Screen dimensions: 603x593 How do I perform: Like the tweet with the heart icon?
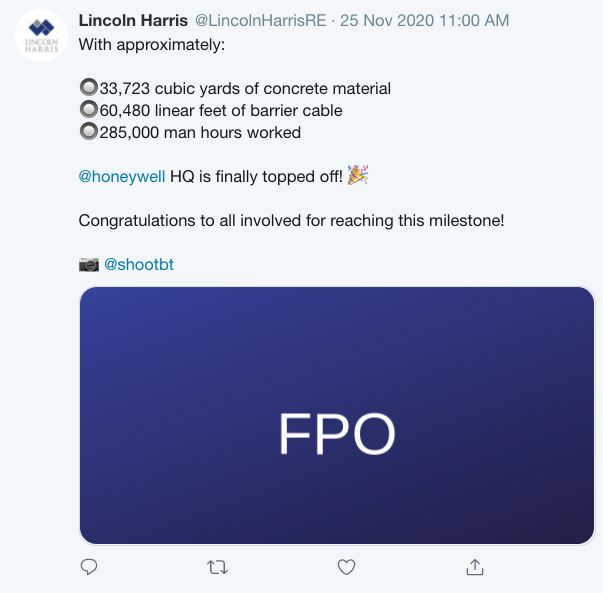click(346, 567)
